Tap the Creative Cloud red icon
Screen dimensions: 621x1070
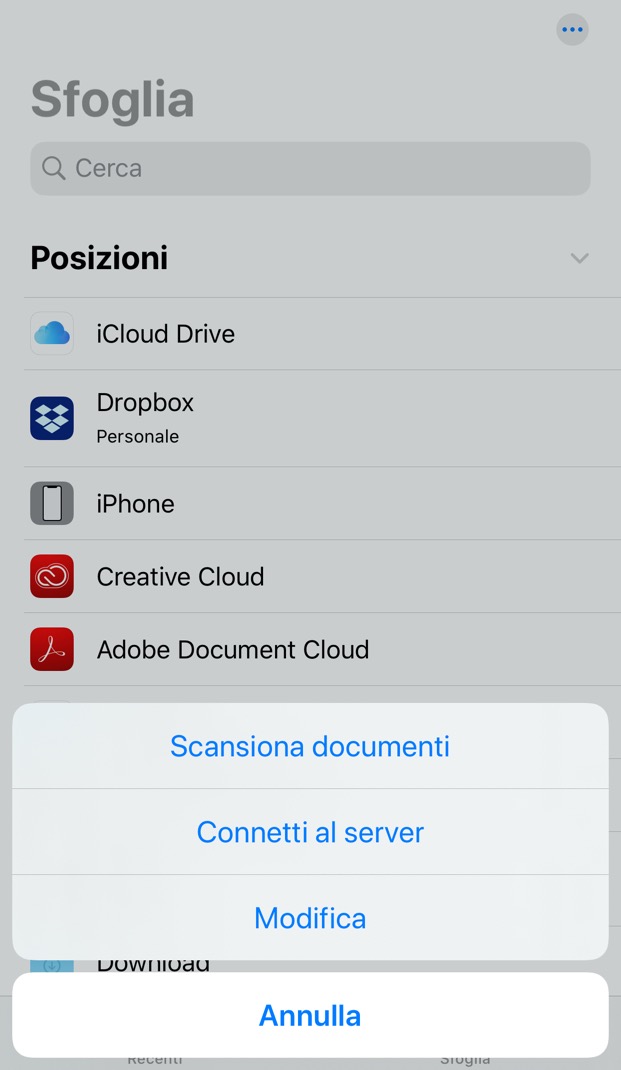[x=52, y=576]
